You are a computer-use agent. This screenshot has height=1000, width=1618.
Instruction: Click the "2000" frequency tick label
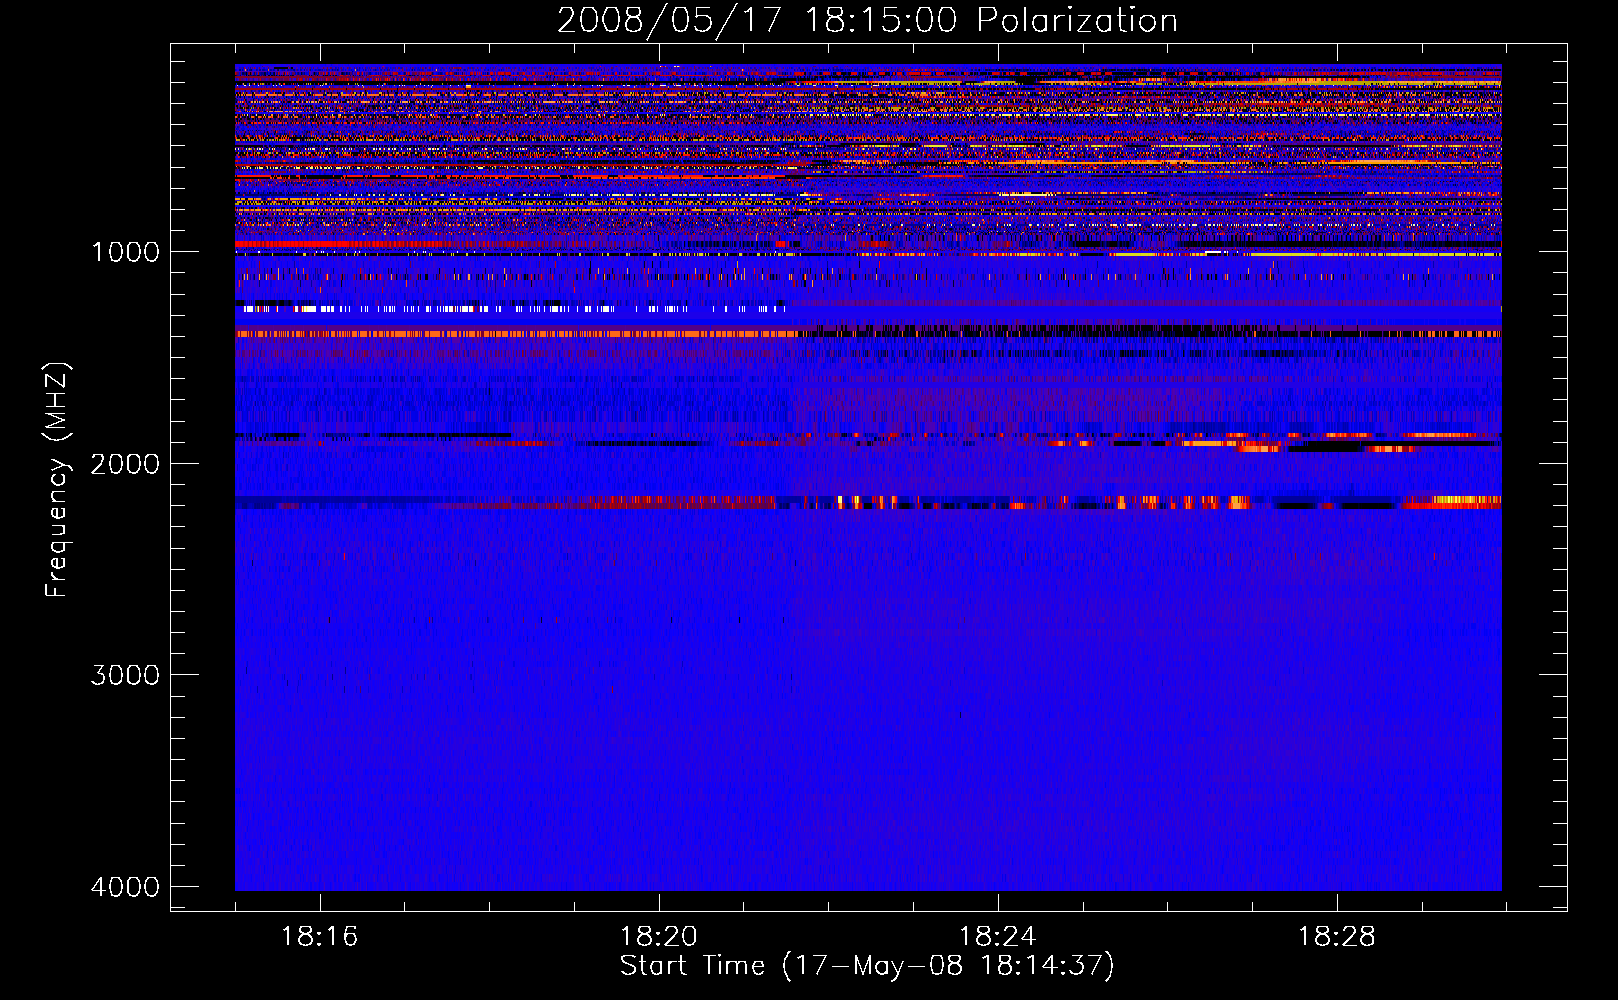point(126,464)
